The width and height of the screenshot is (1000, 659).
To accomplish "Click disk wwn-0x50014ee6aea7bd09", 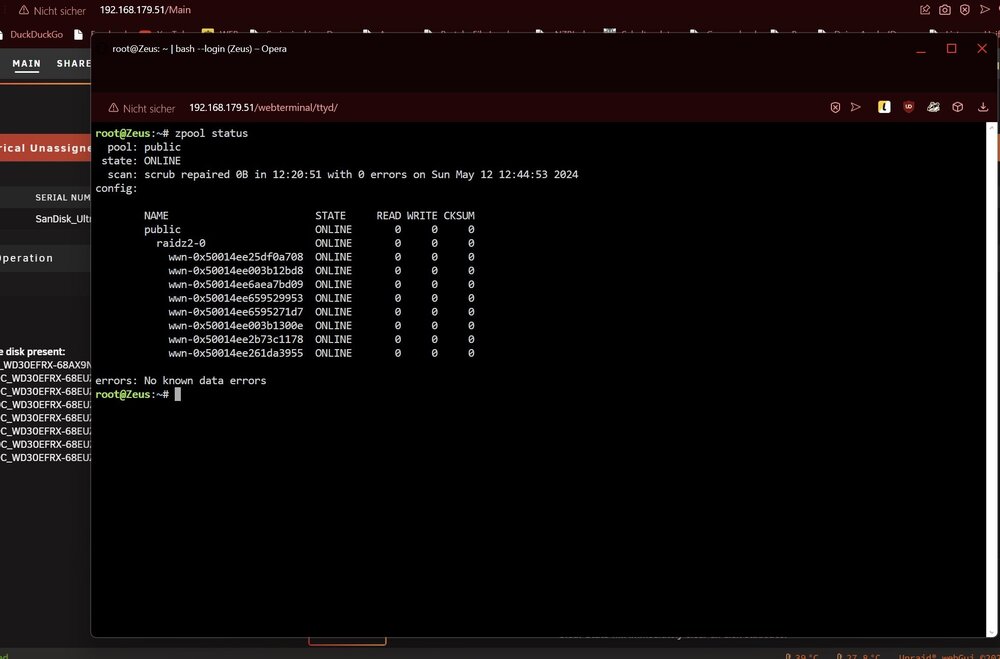I will click(x=236, y=285).
